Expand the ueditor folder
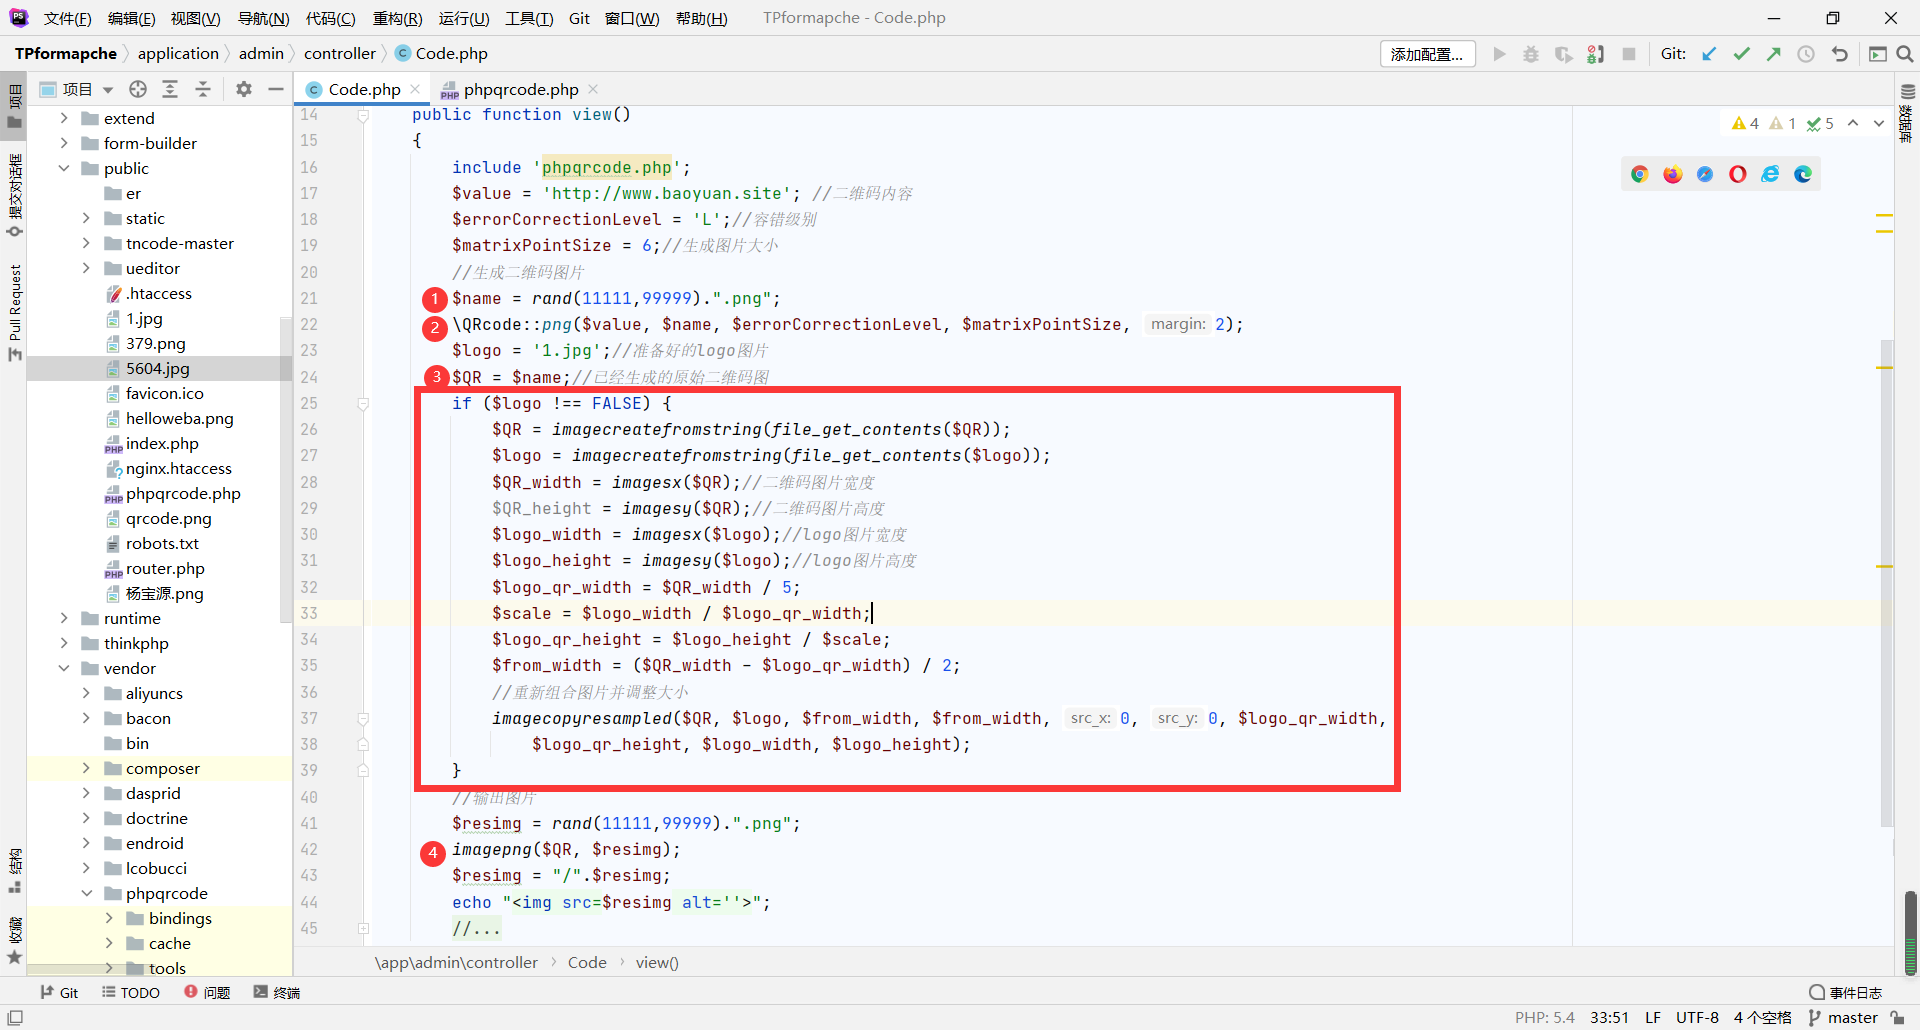This screenshot has width=1920, height=1030. click(86, 268)
